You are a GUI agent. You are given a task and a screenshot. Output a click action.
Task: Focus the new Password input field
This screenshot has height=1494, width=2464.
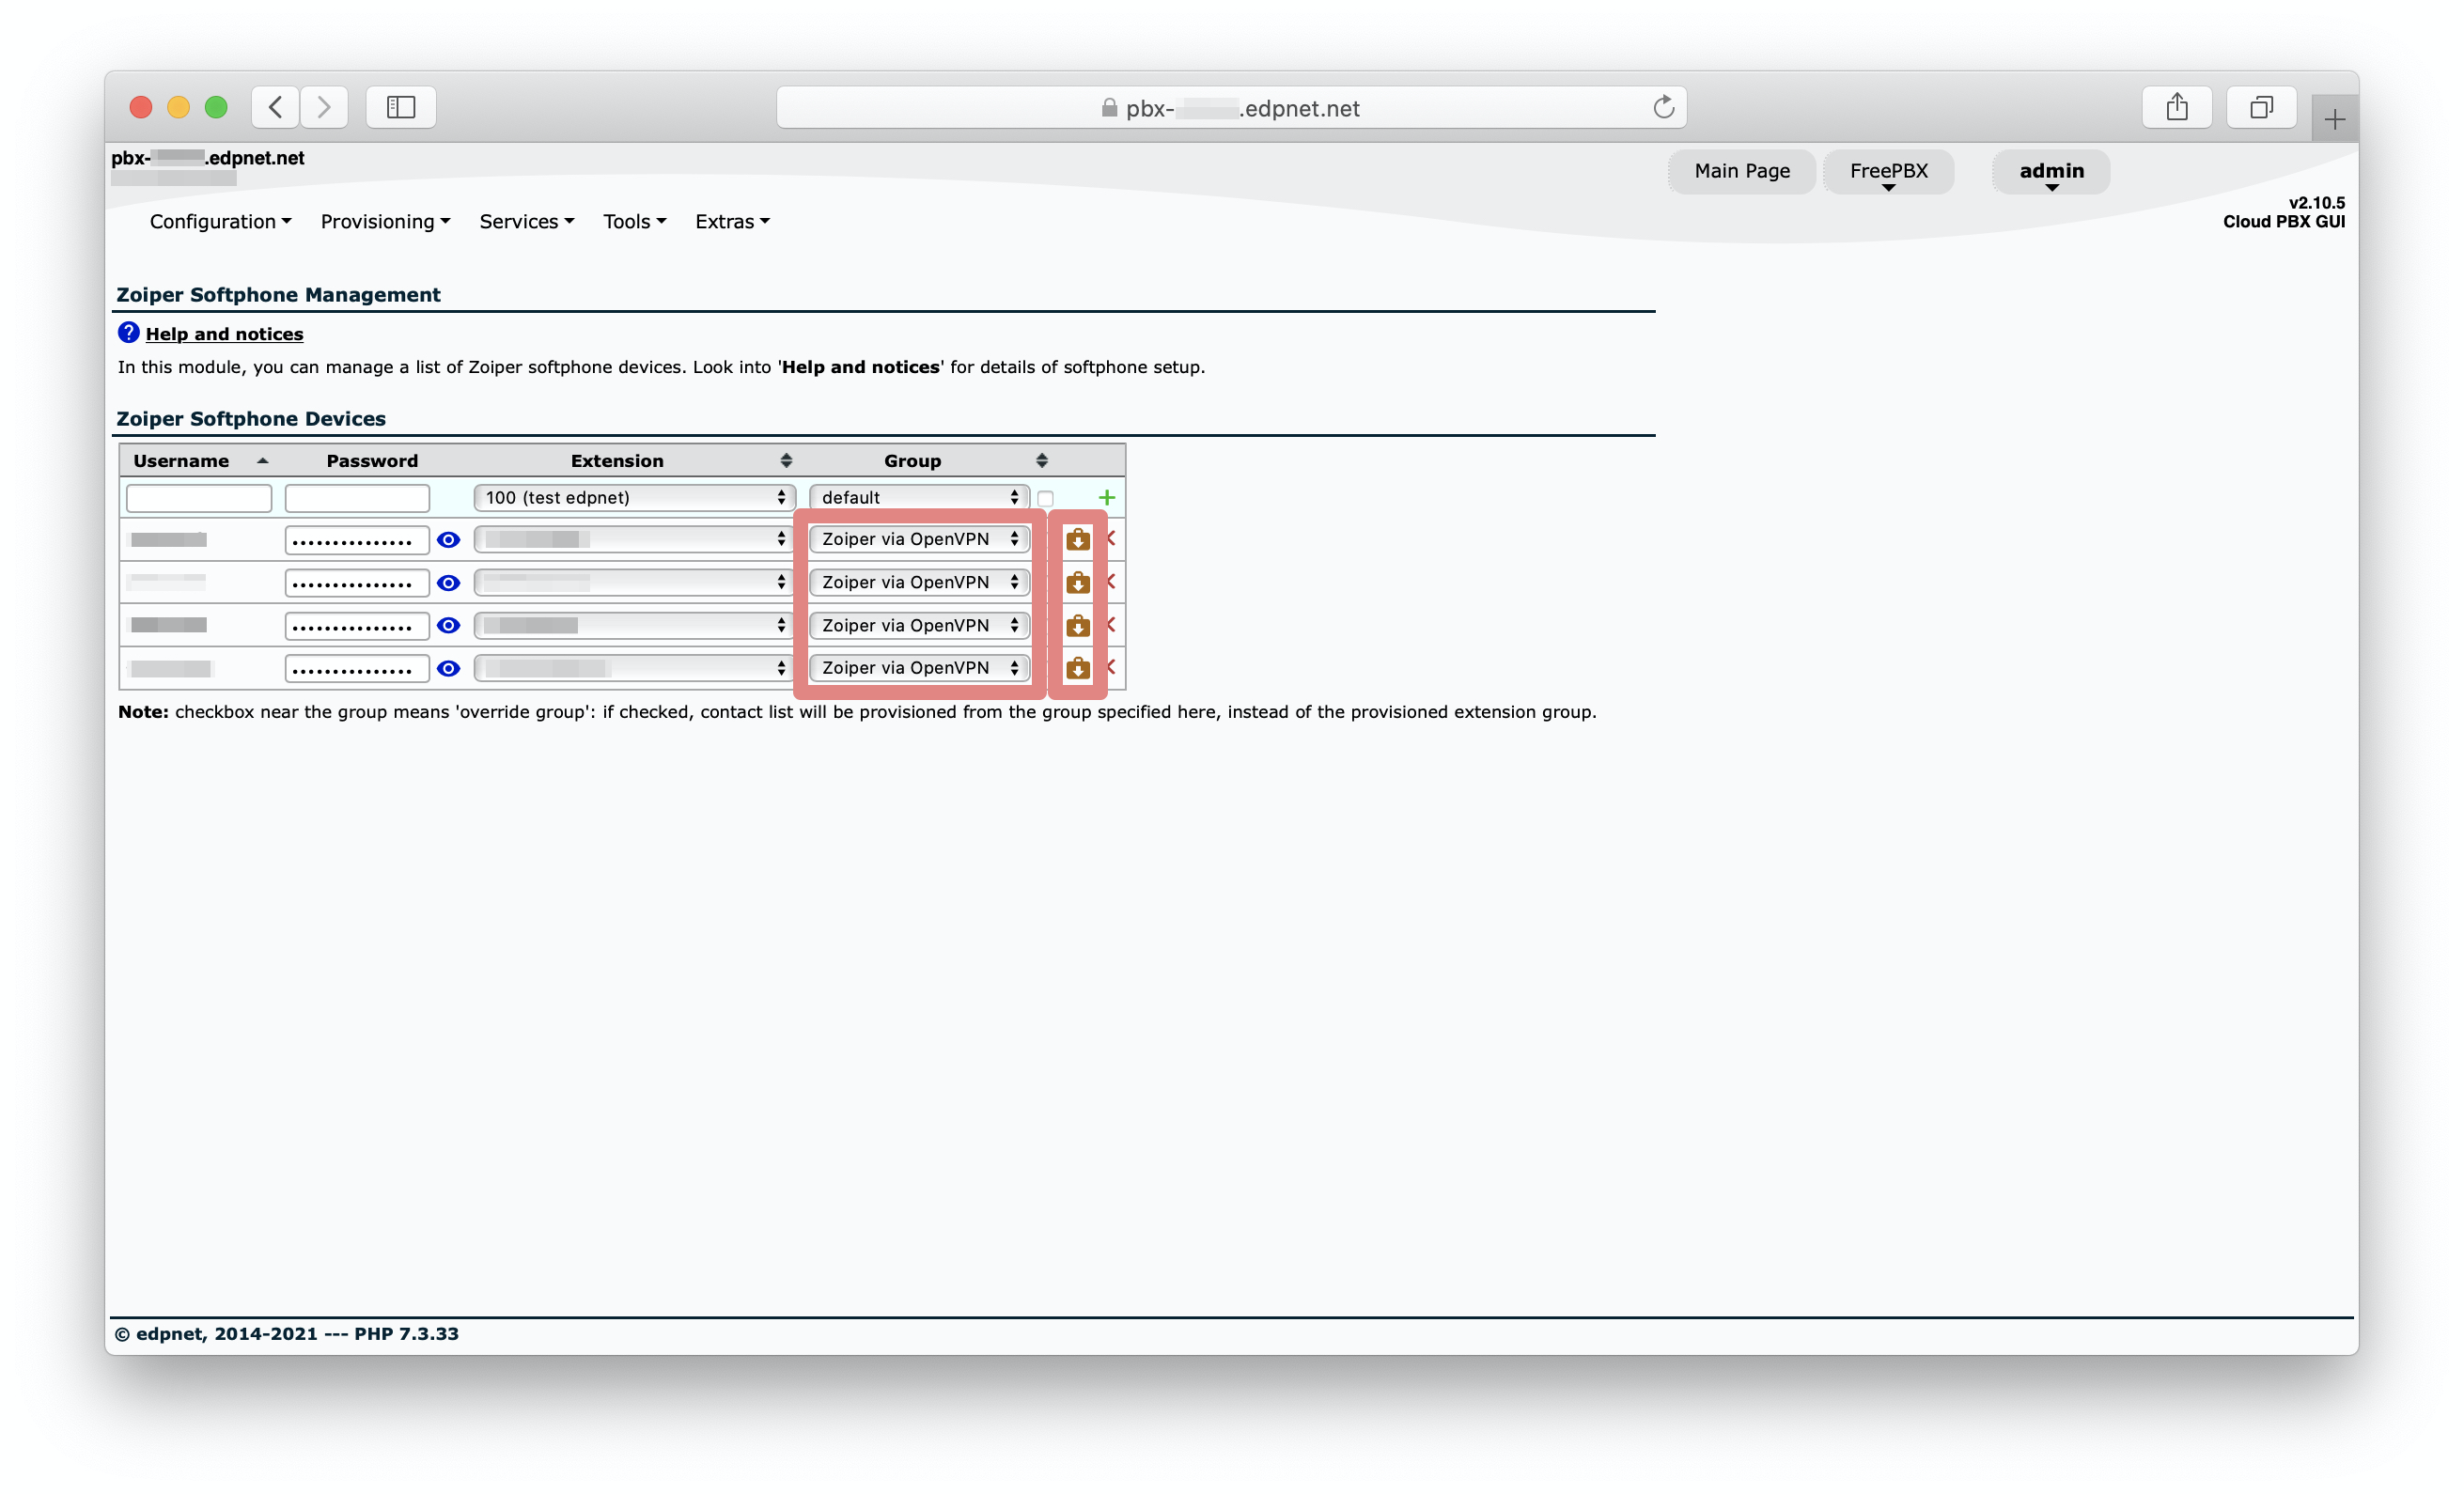[x=357, y=498]
